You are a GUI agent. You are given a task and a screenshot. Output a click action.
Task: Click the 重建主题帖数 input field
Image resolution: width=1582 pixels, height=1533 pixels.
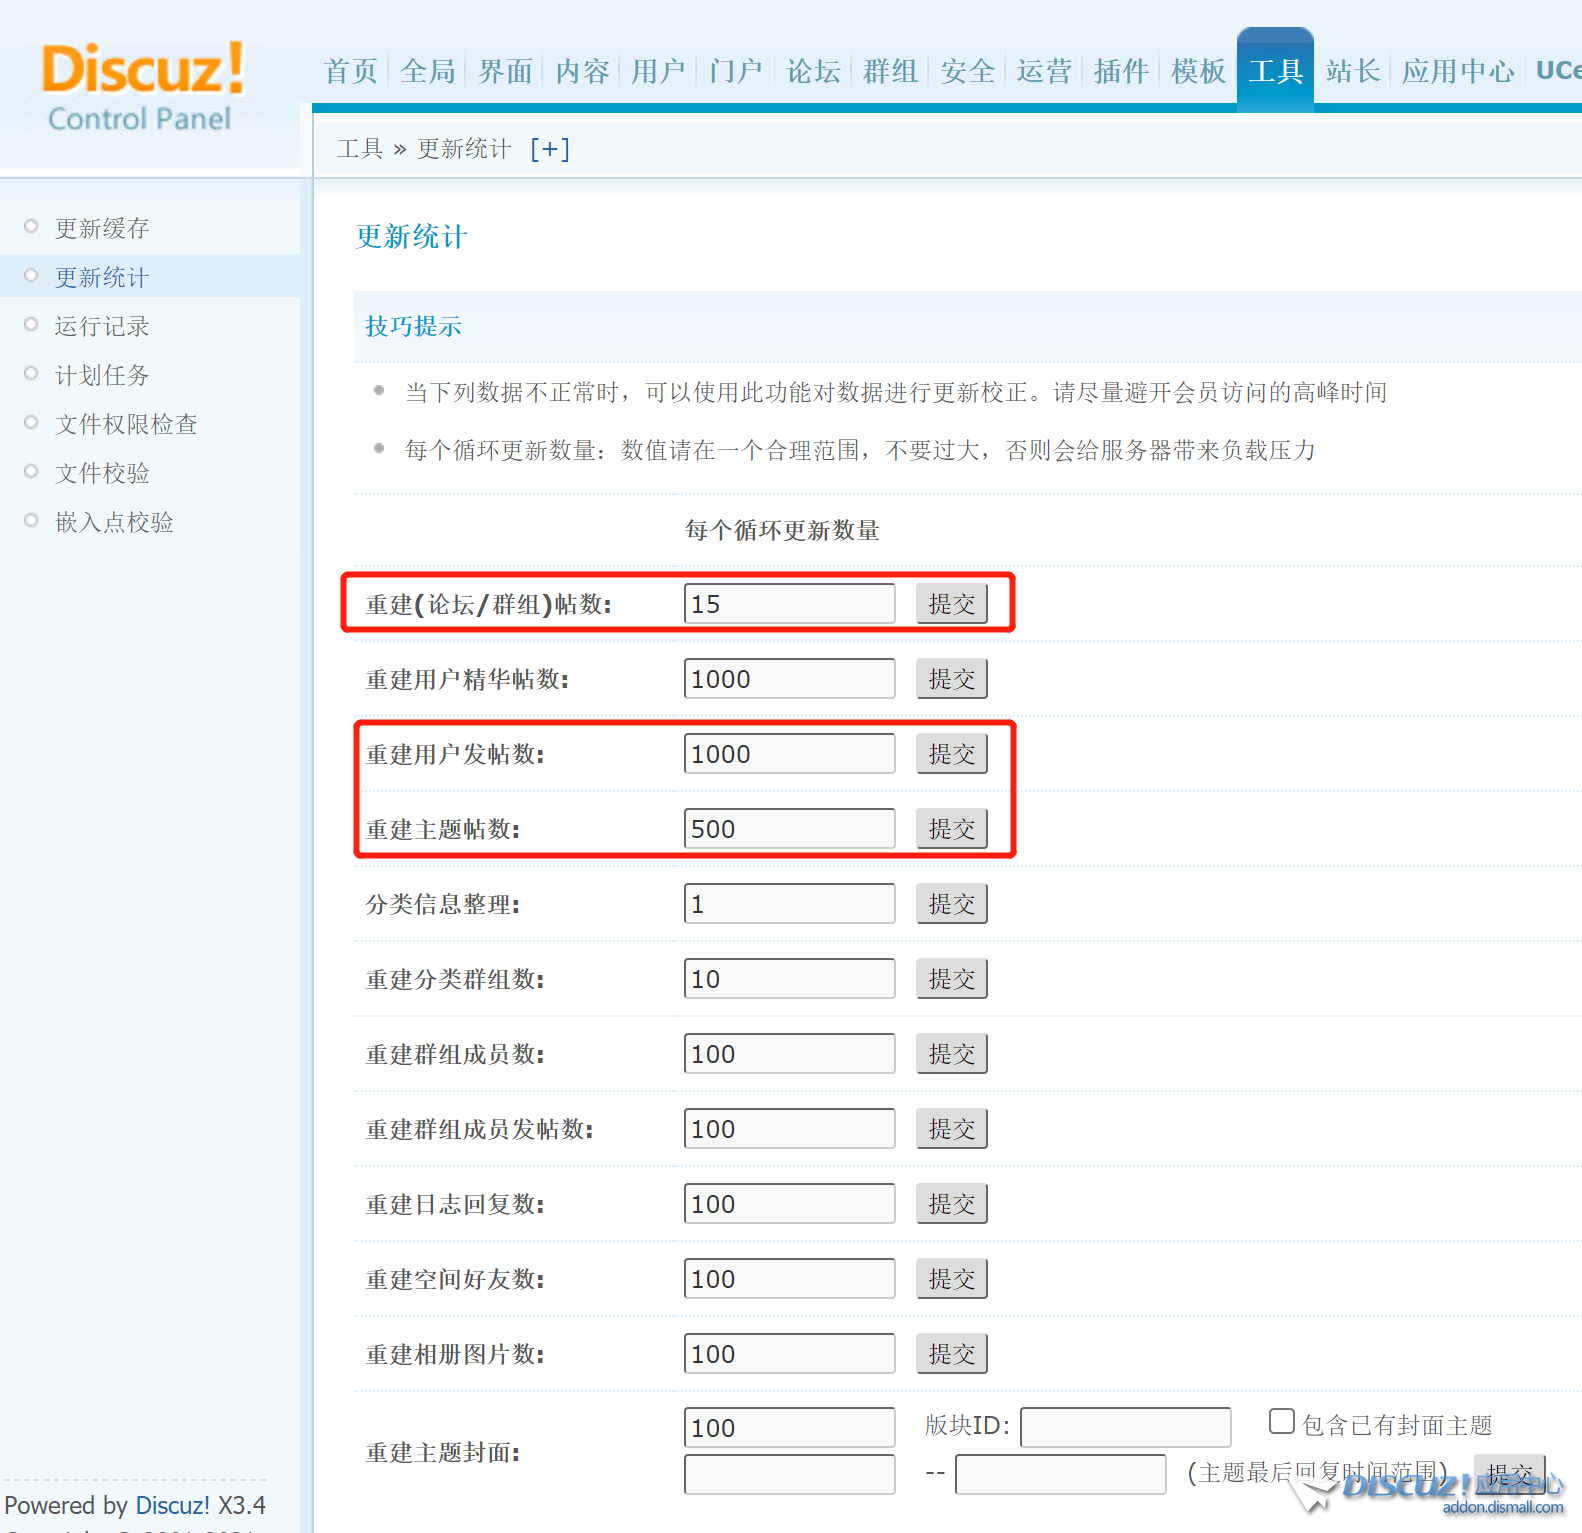[x=789, y=829]
